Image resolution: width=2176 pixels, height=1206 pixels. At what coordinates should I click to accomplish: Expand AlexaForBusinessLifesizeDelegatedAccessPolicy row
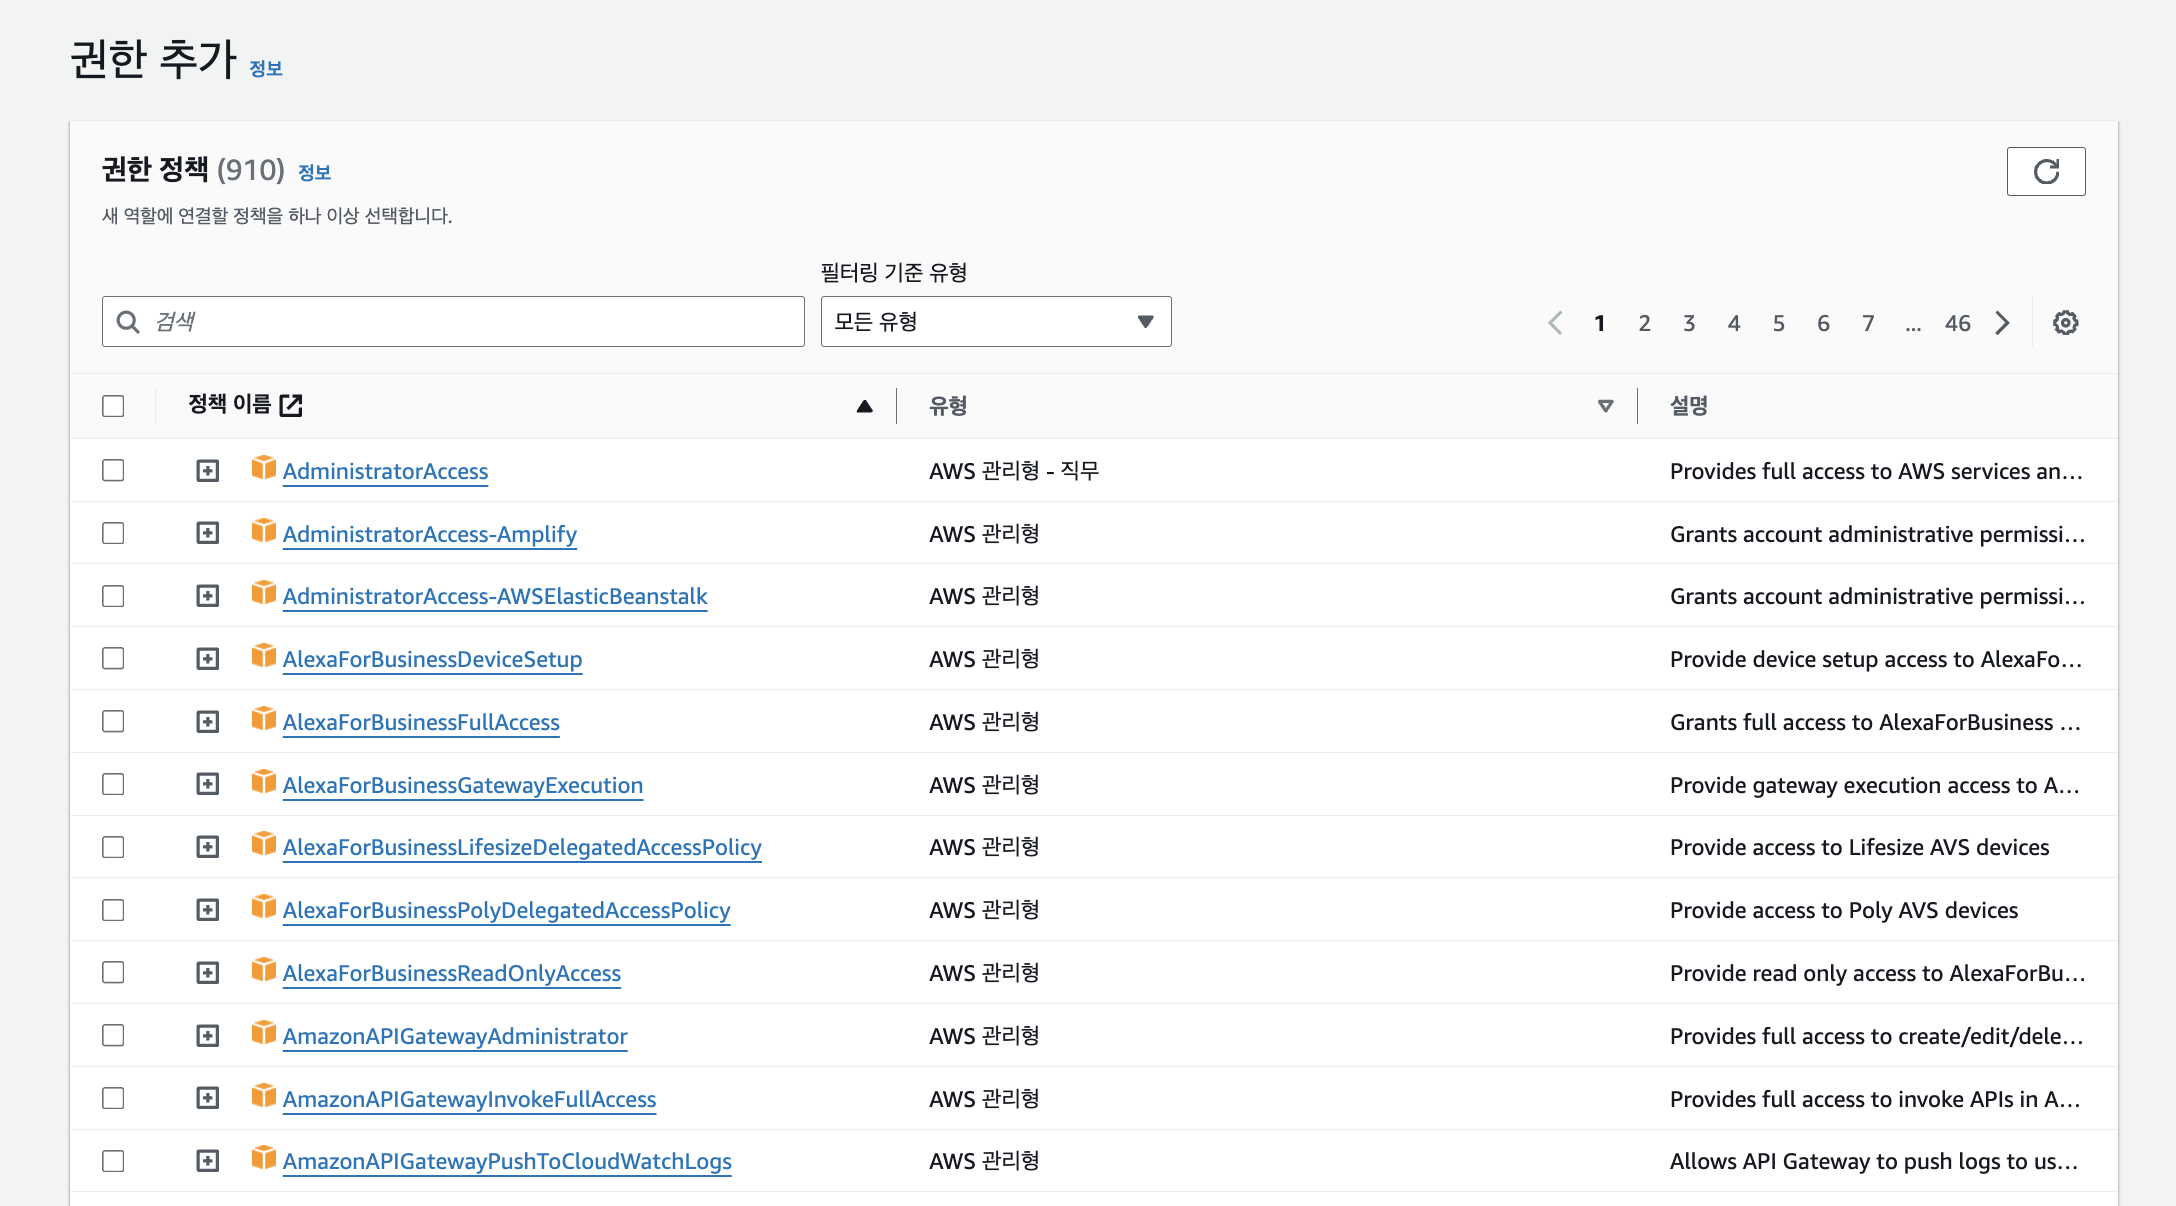point(207,847)
